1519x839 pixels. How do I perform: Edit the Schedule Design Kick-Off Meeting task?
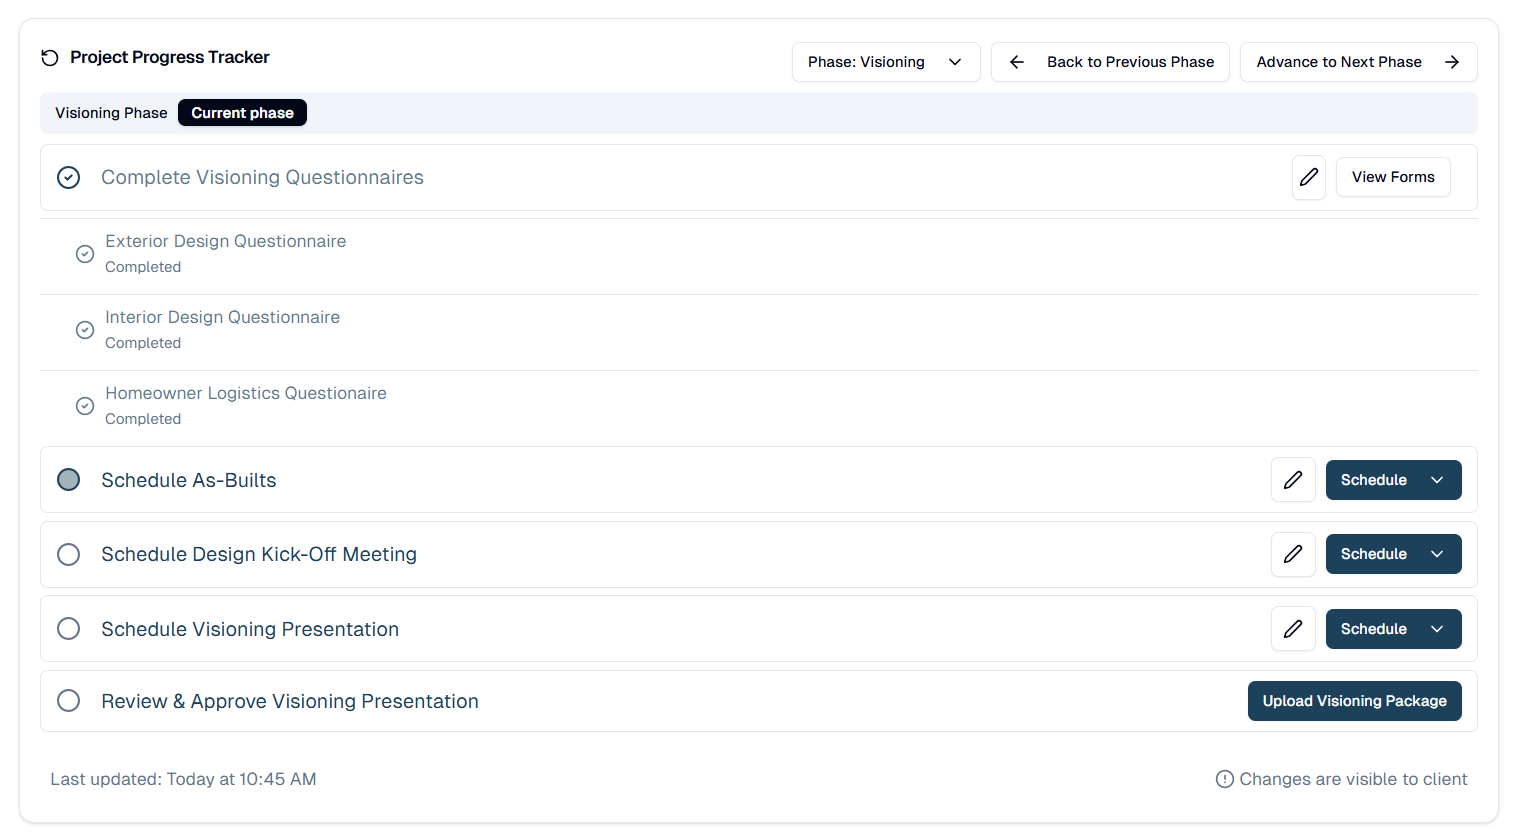1293,554
